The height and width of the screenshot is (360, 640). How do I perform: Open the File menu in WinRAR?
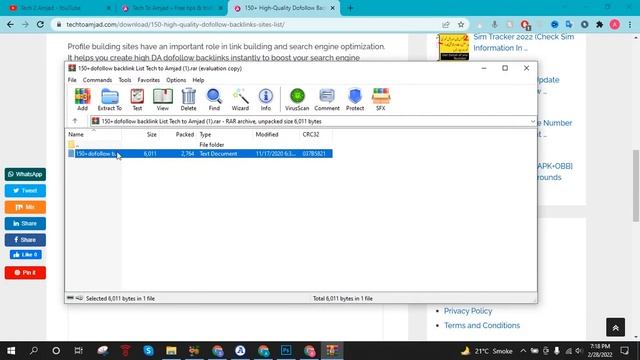pos(72,80)
